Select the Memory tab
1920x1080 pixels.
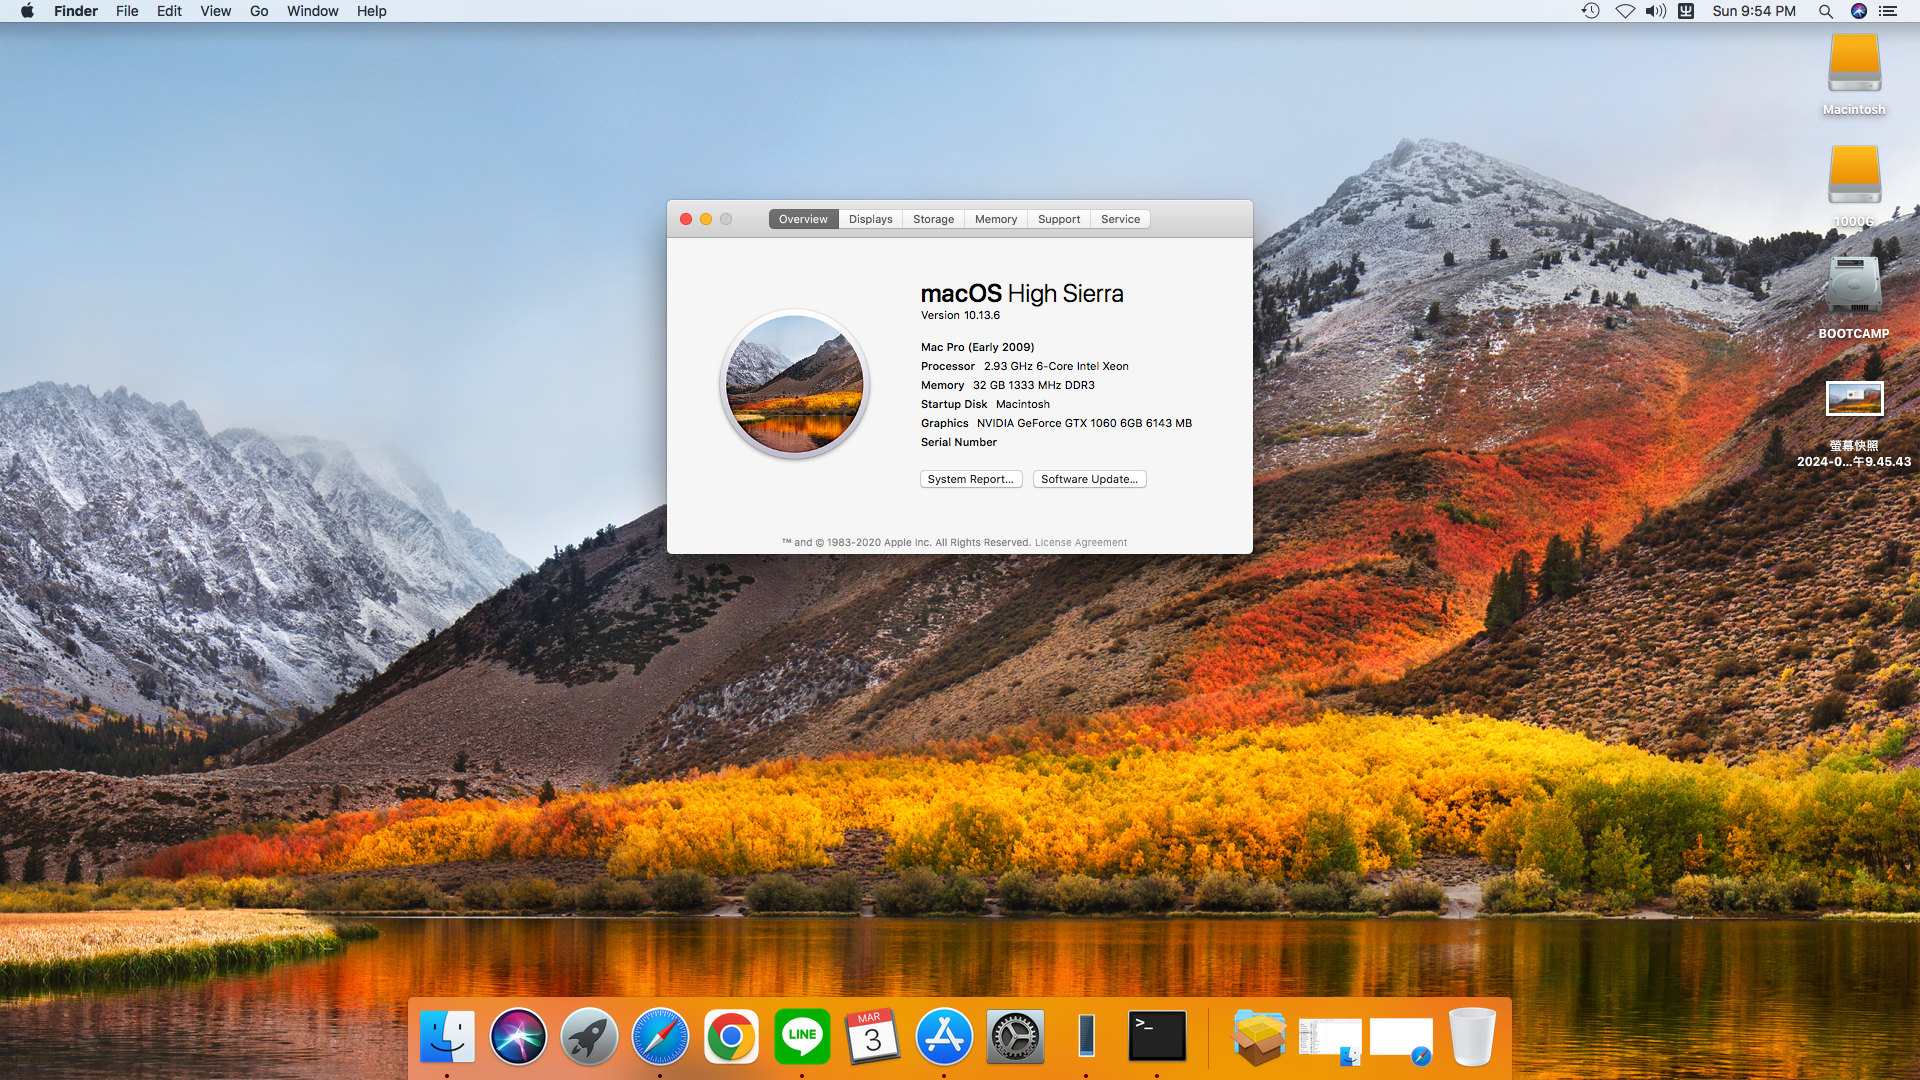pyautogui.click(x=994, y=219)
